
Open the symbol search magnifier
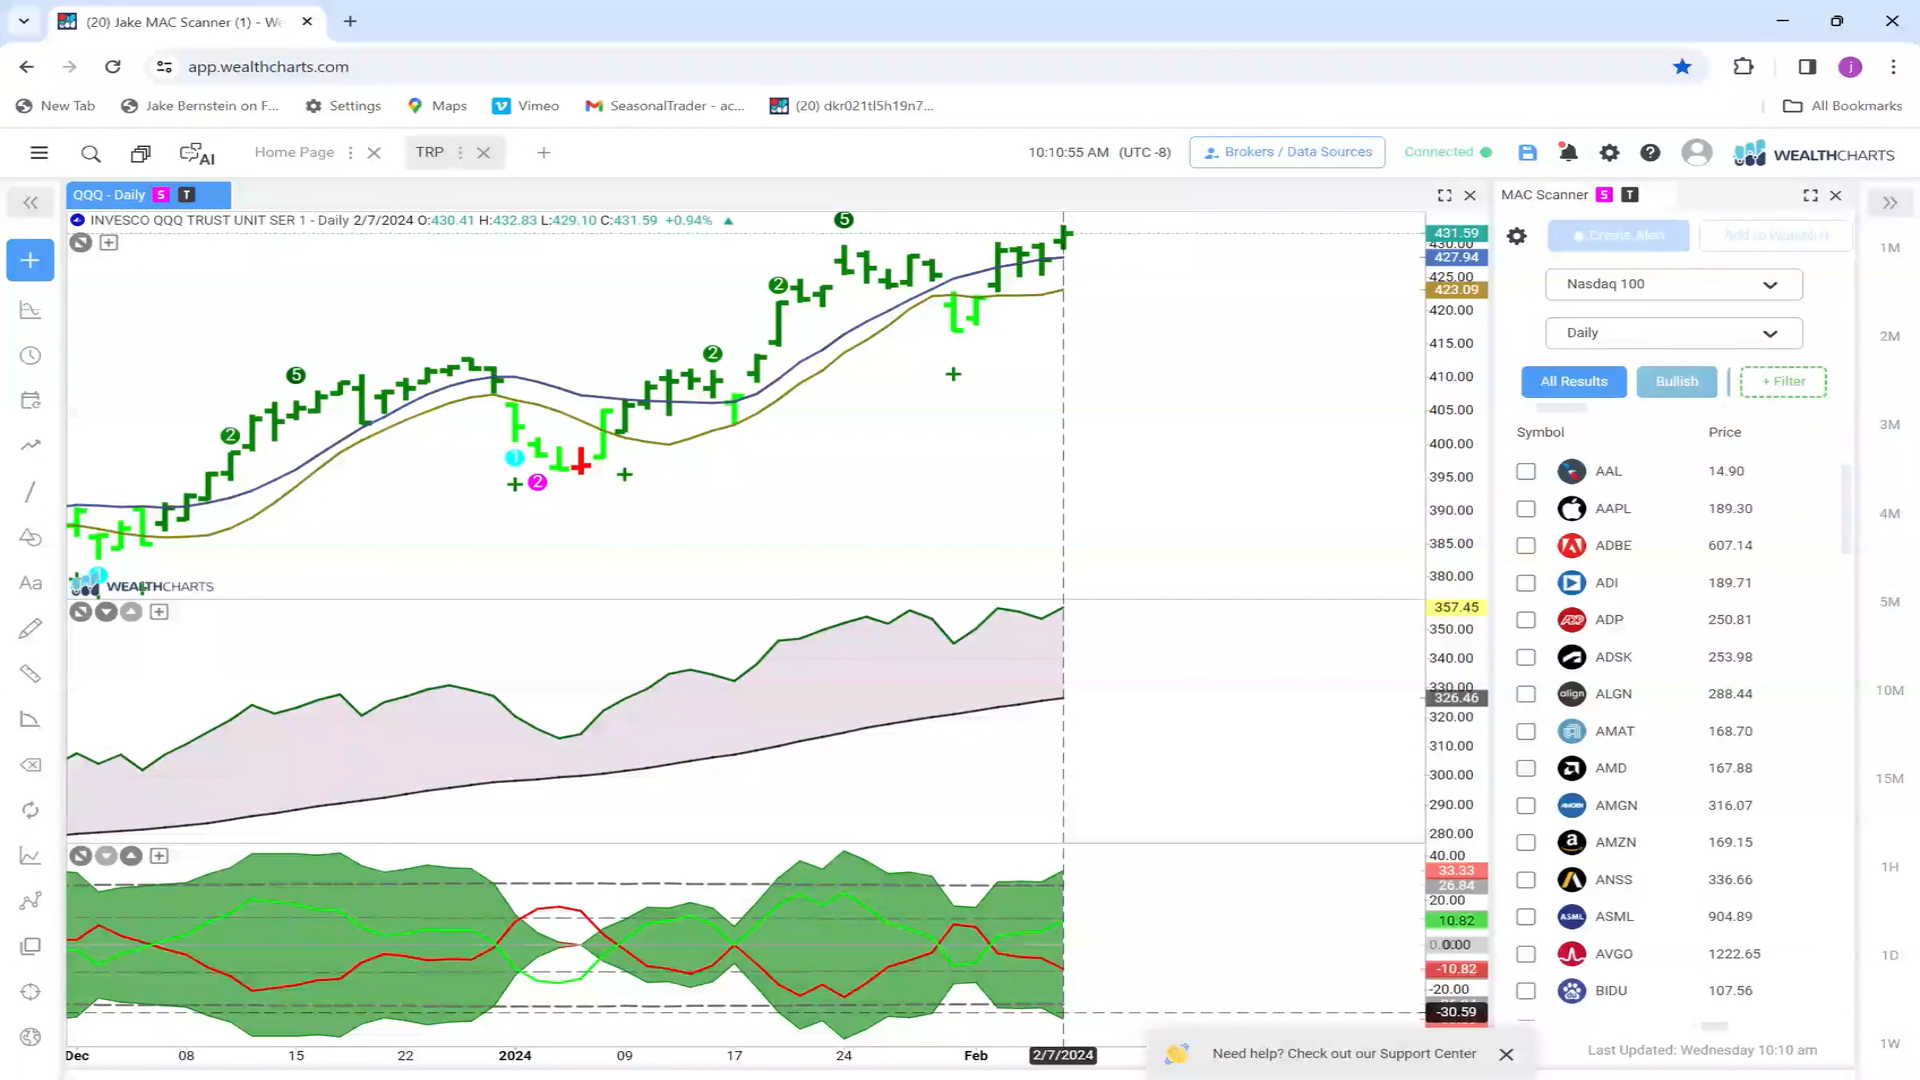pos(91,153)
